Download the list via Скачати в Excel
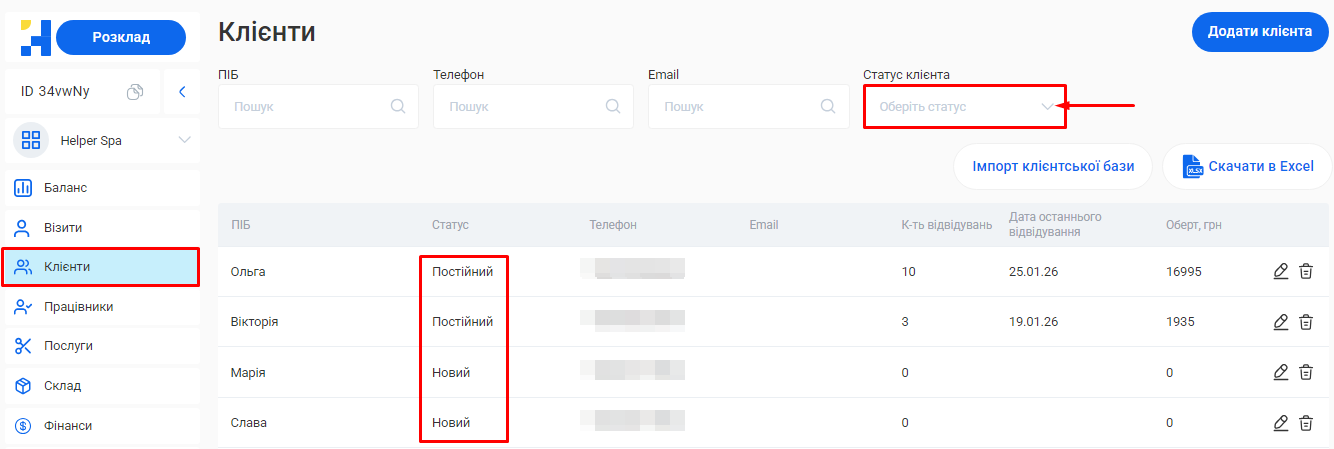 [1247, 166]
